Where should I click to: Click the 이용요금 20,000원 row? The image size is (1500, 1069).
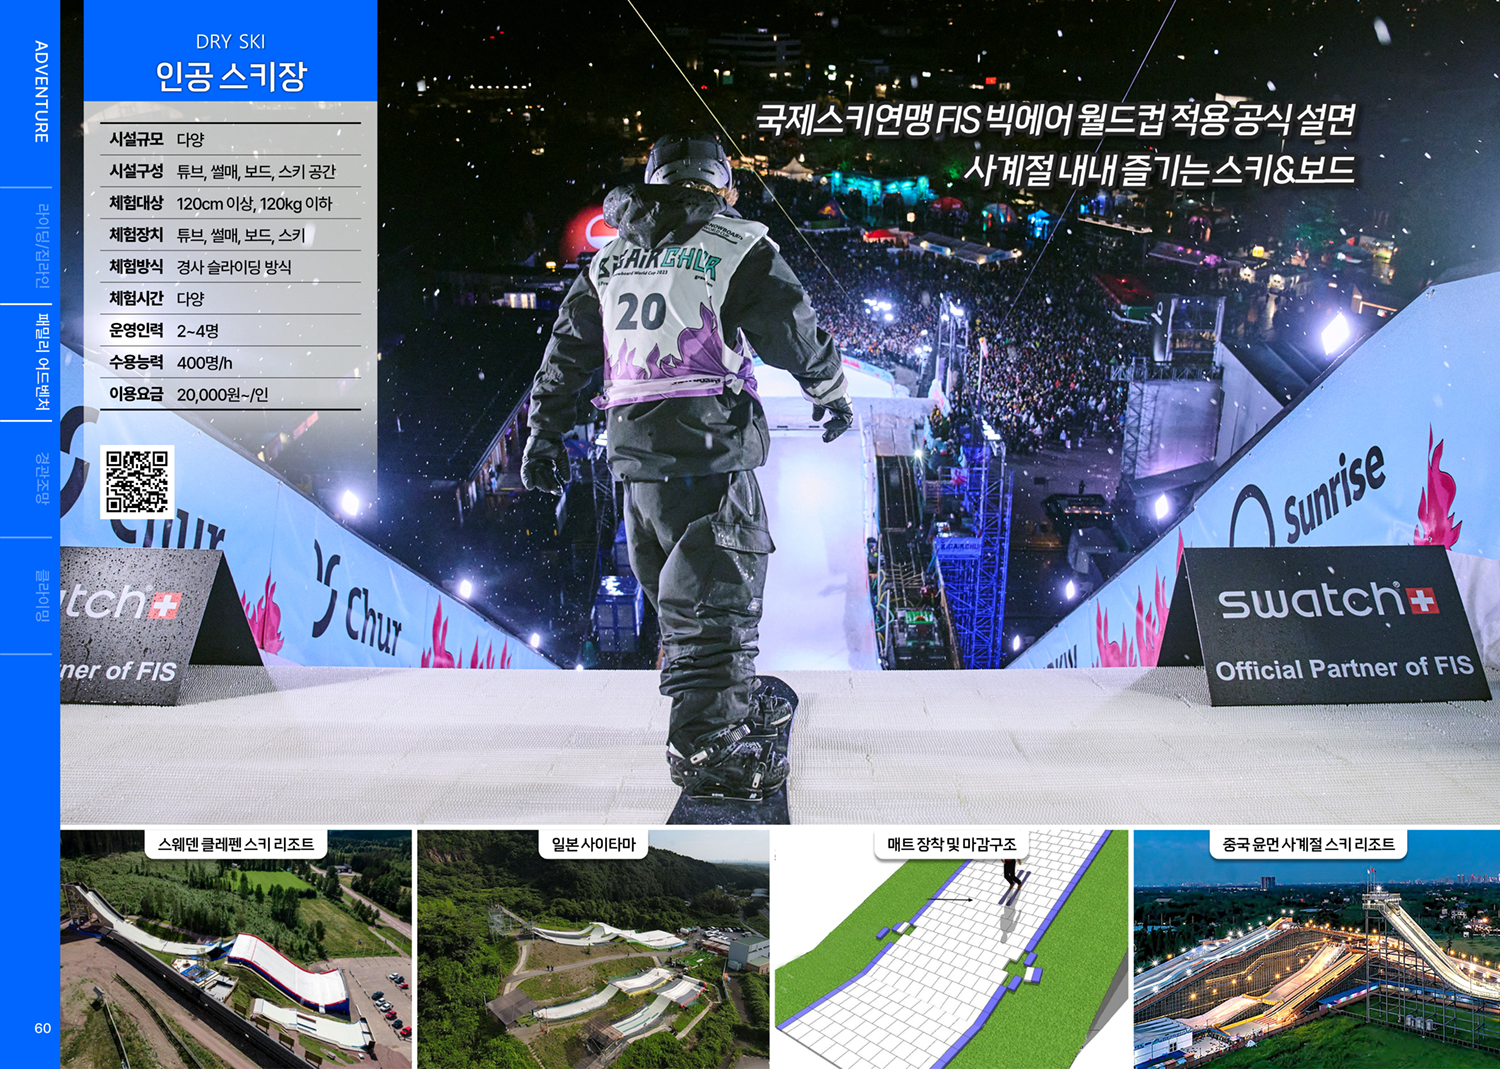coord(232,394)
